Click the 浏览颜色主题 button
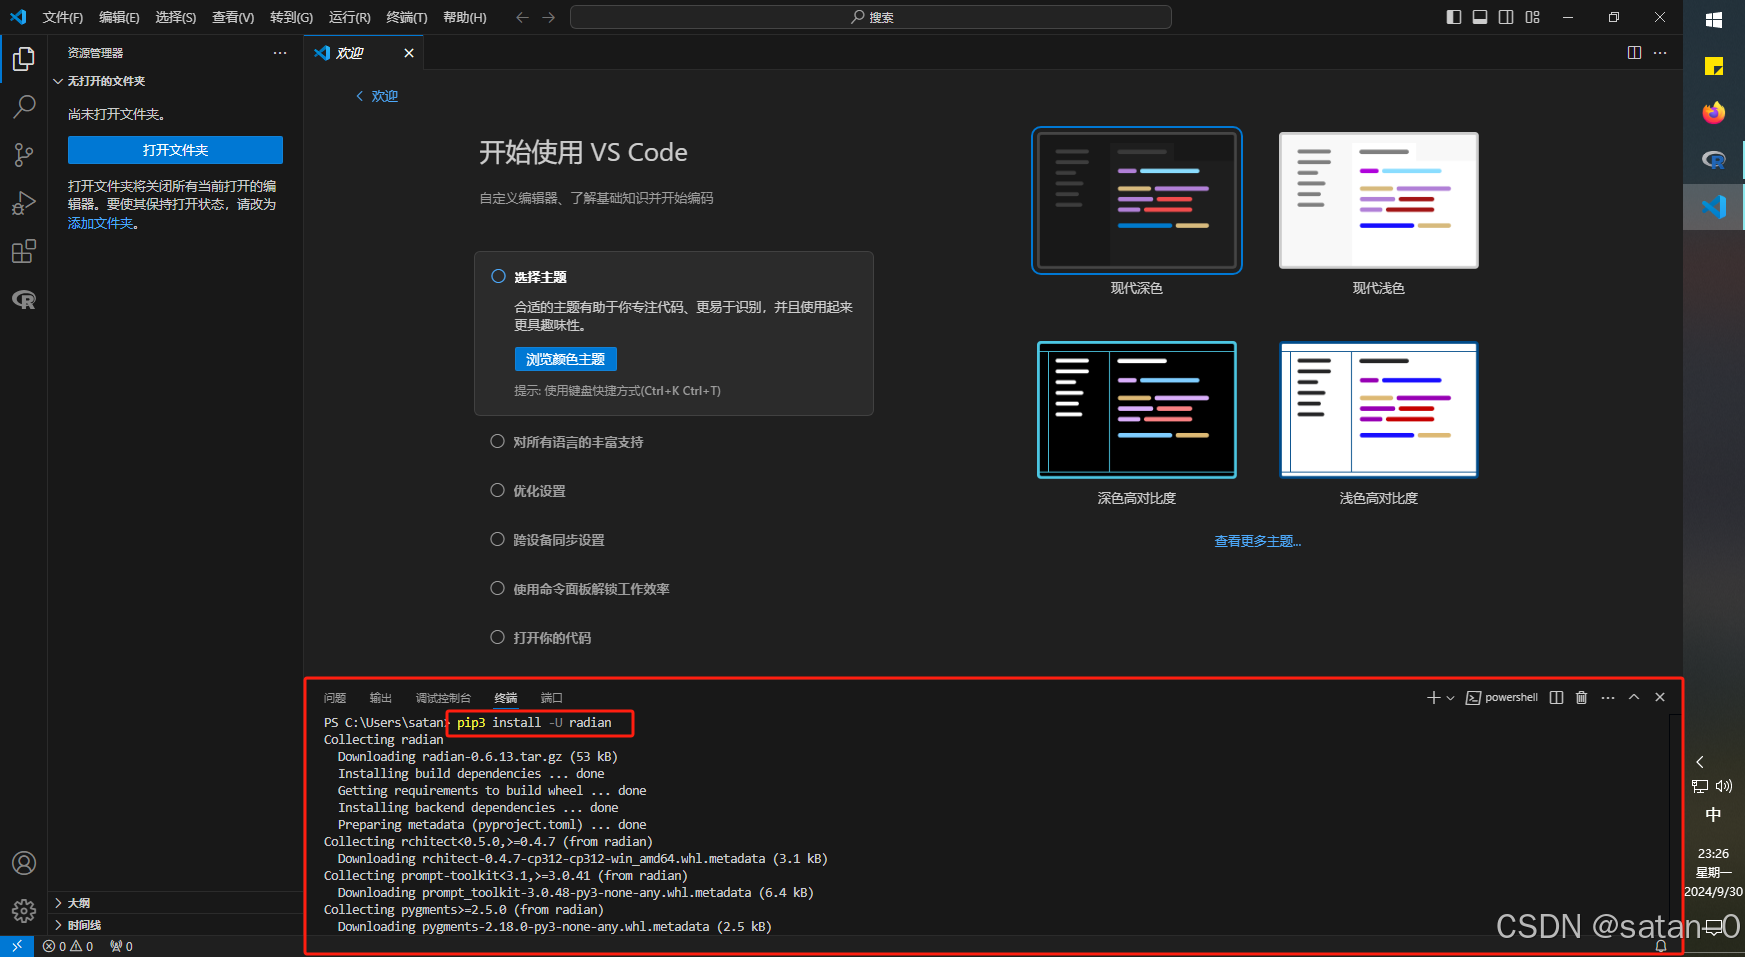 (x=565, y=359)
